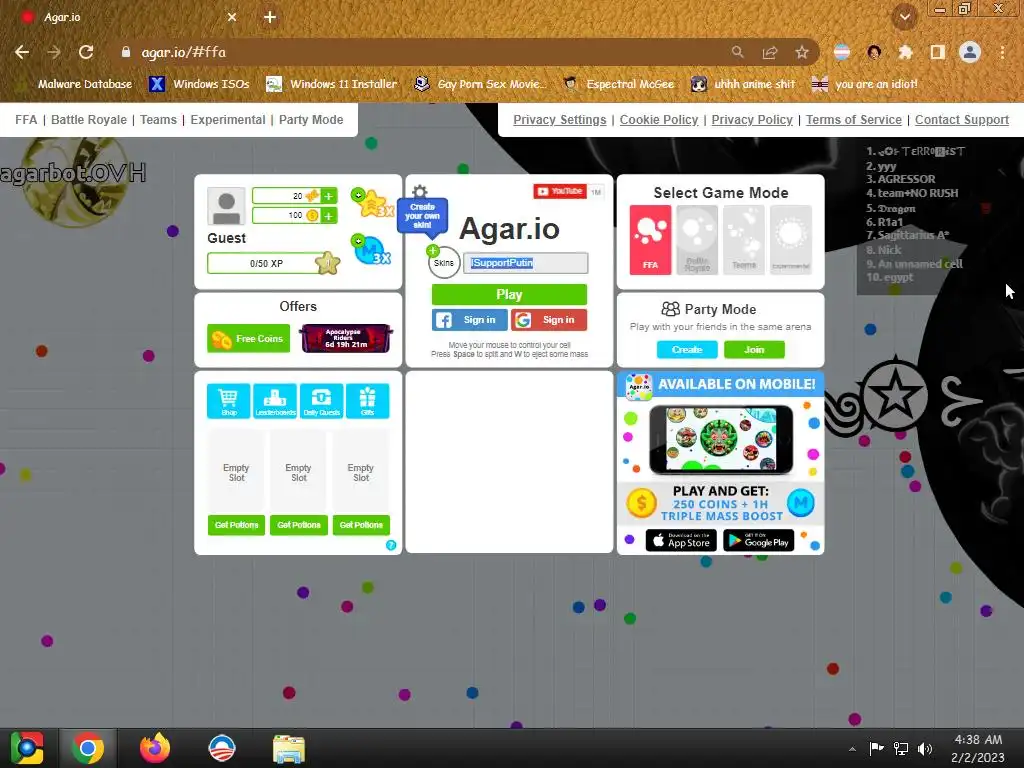
Task: Switch to FFA in top menu
Action: tap(26, 120)
